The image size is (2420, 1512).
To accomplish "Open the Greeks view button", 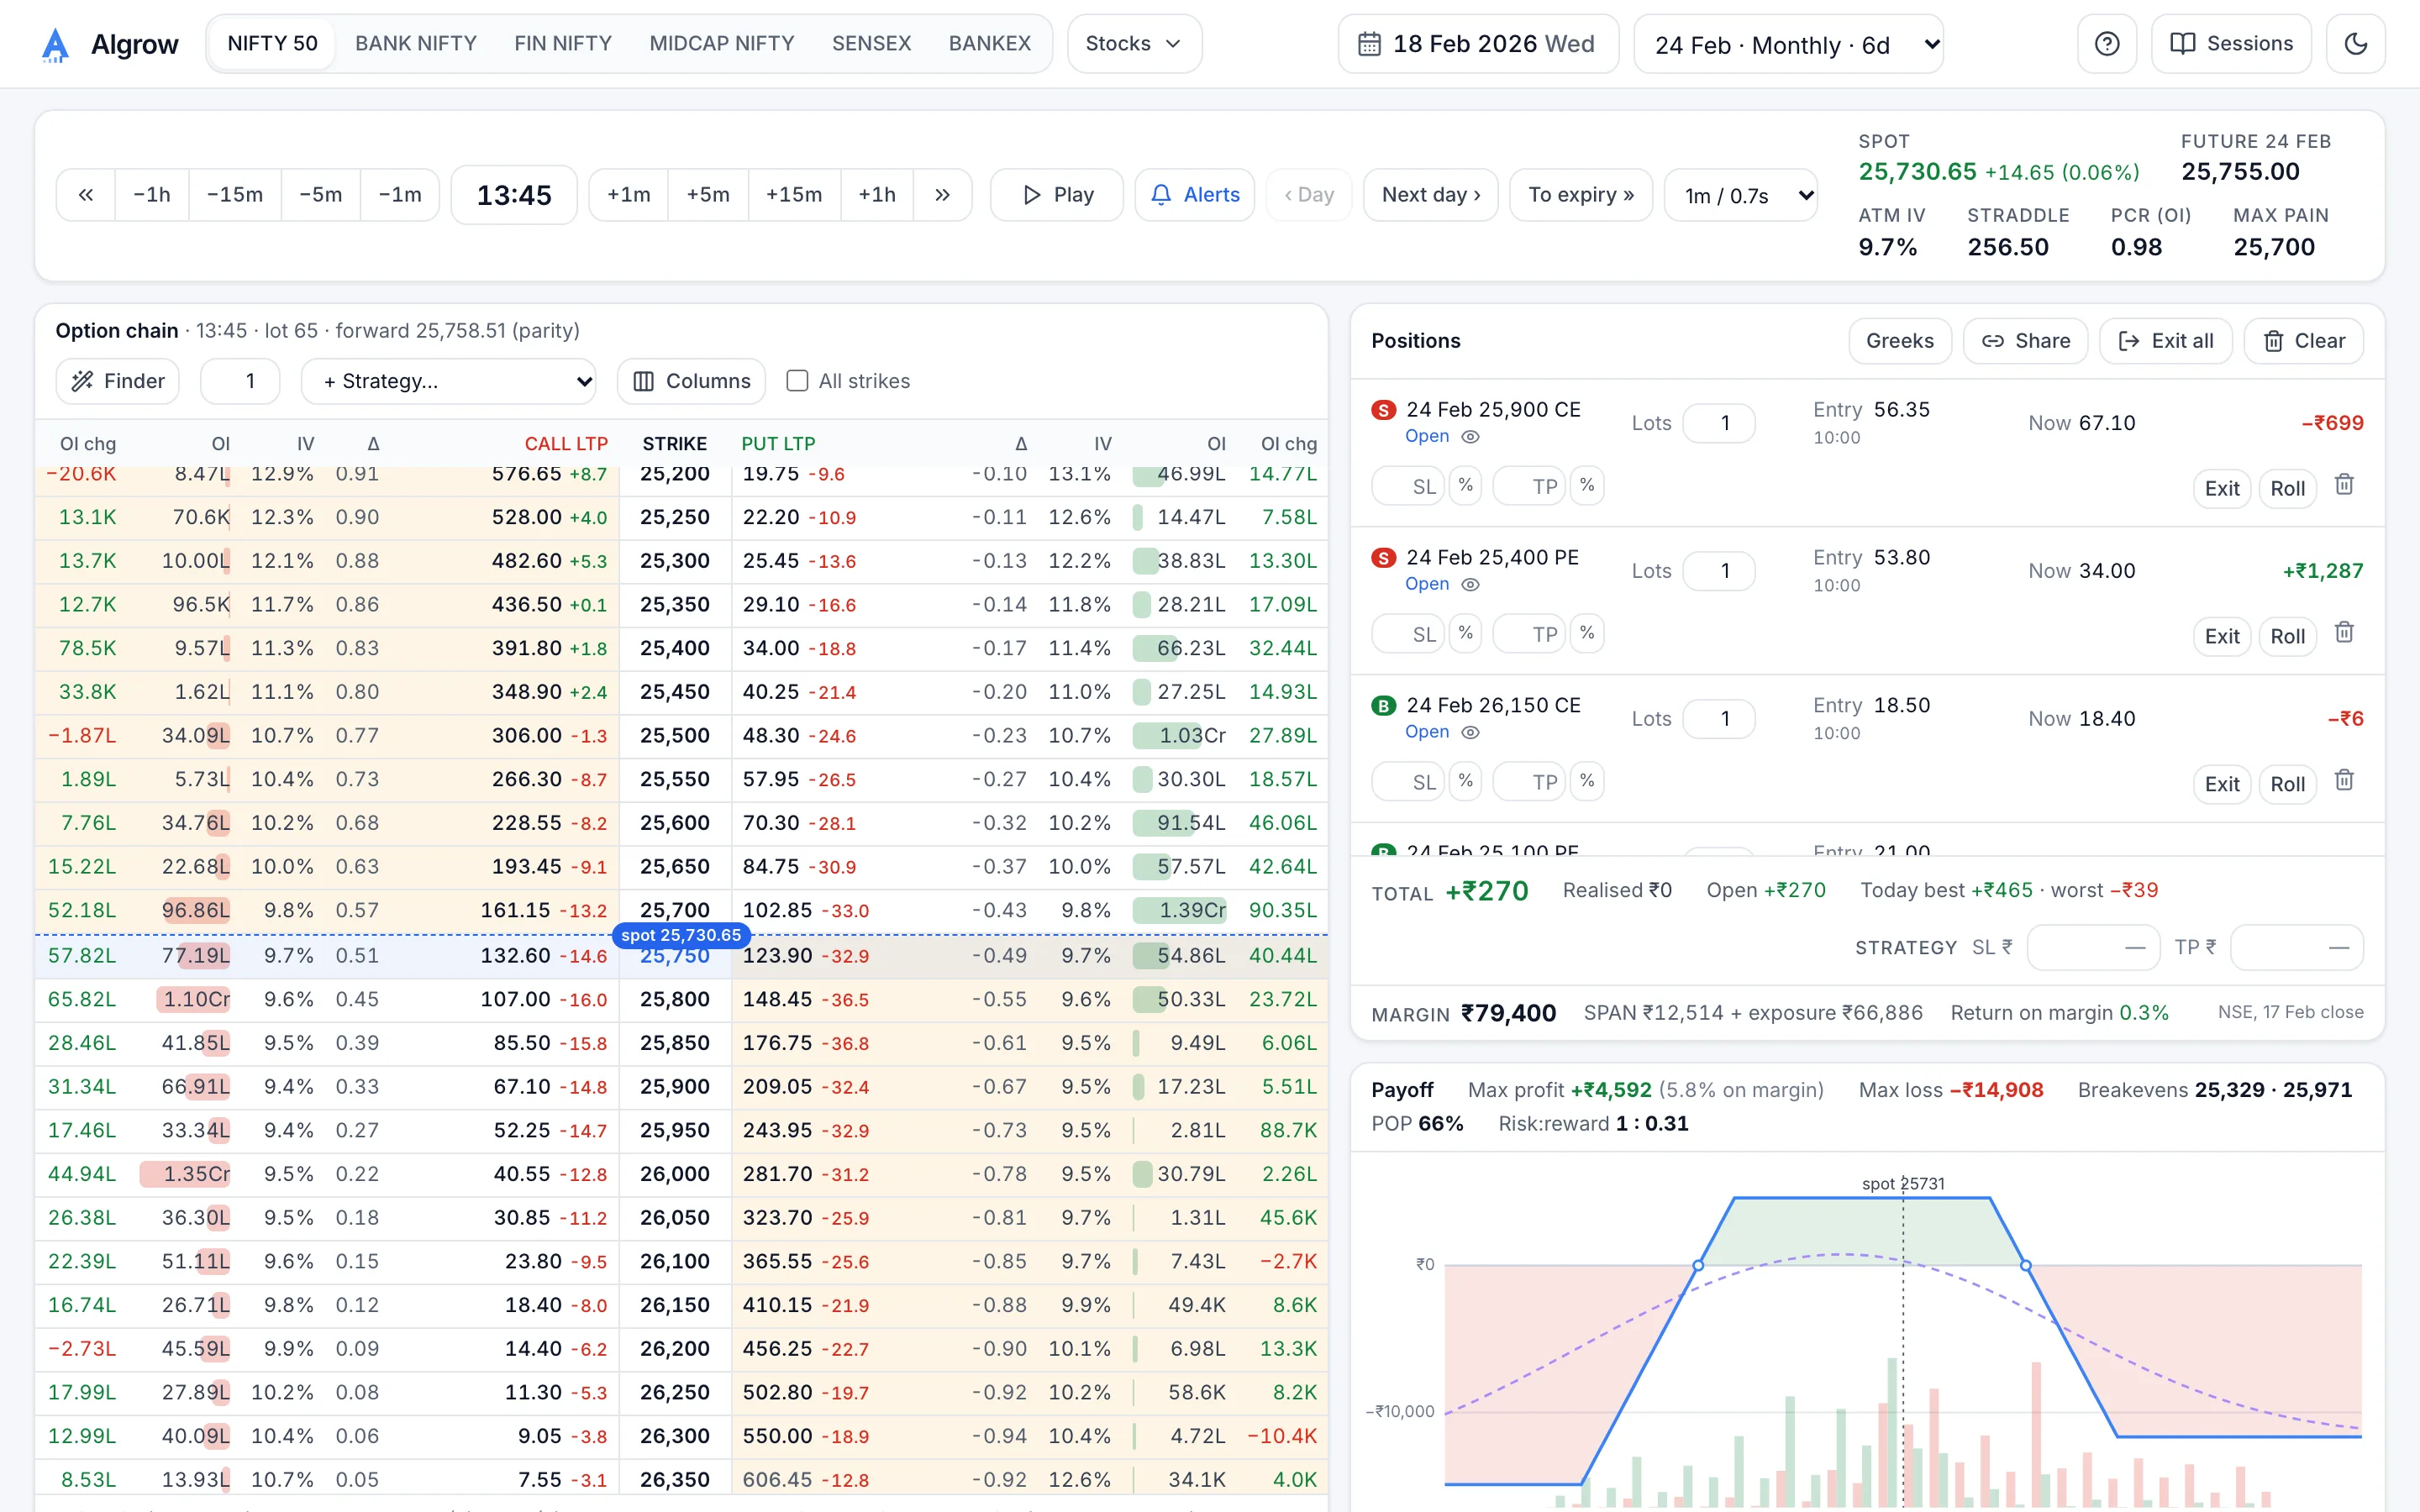I will 1900,341.
